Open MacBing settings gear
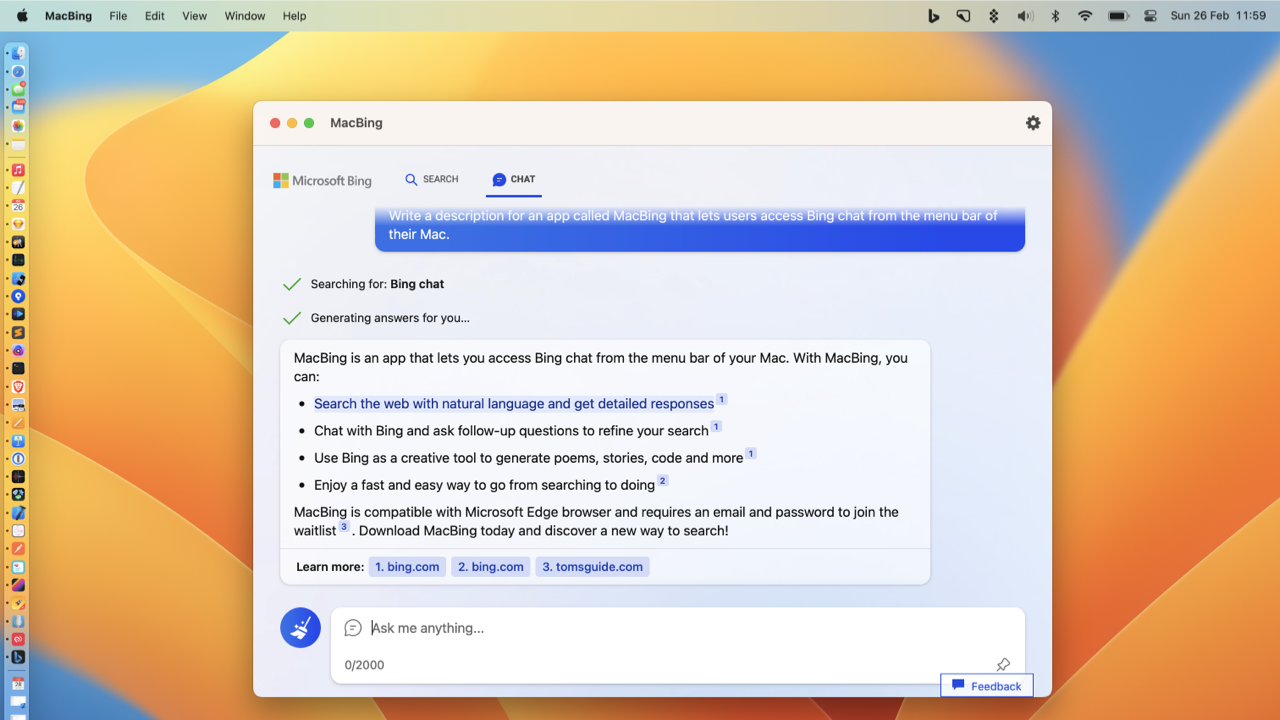The height and width of the screenshot is (720, 1280). click(x=1033, y=123)
